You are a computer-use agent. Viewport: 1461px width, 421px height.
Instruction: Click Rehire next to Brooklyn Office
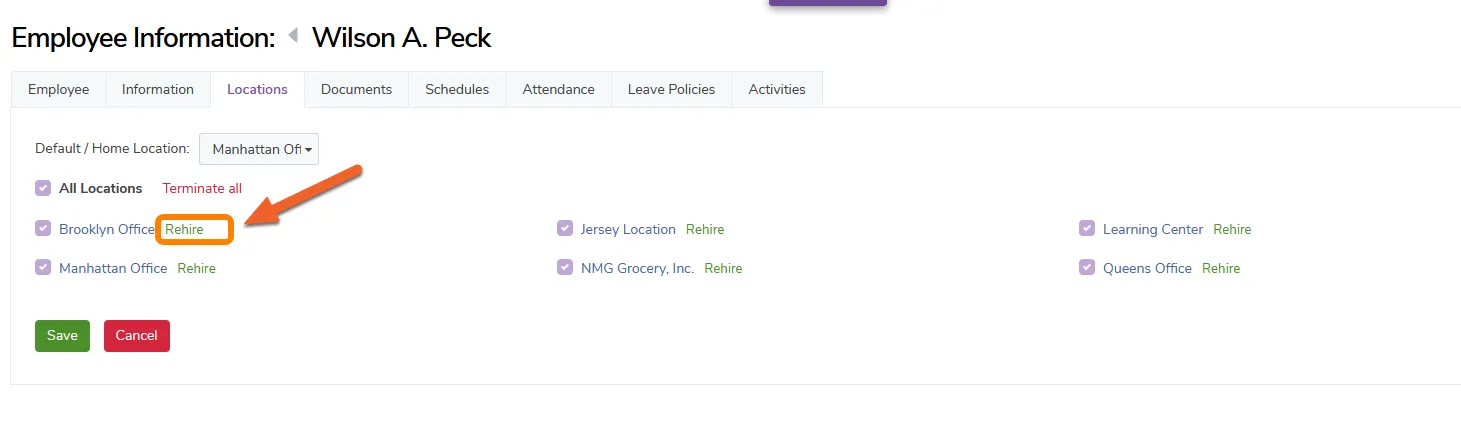pyautogui.click(x=184, y=229)
